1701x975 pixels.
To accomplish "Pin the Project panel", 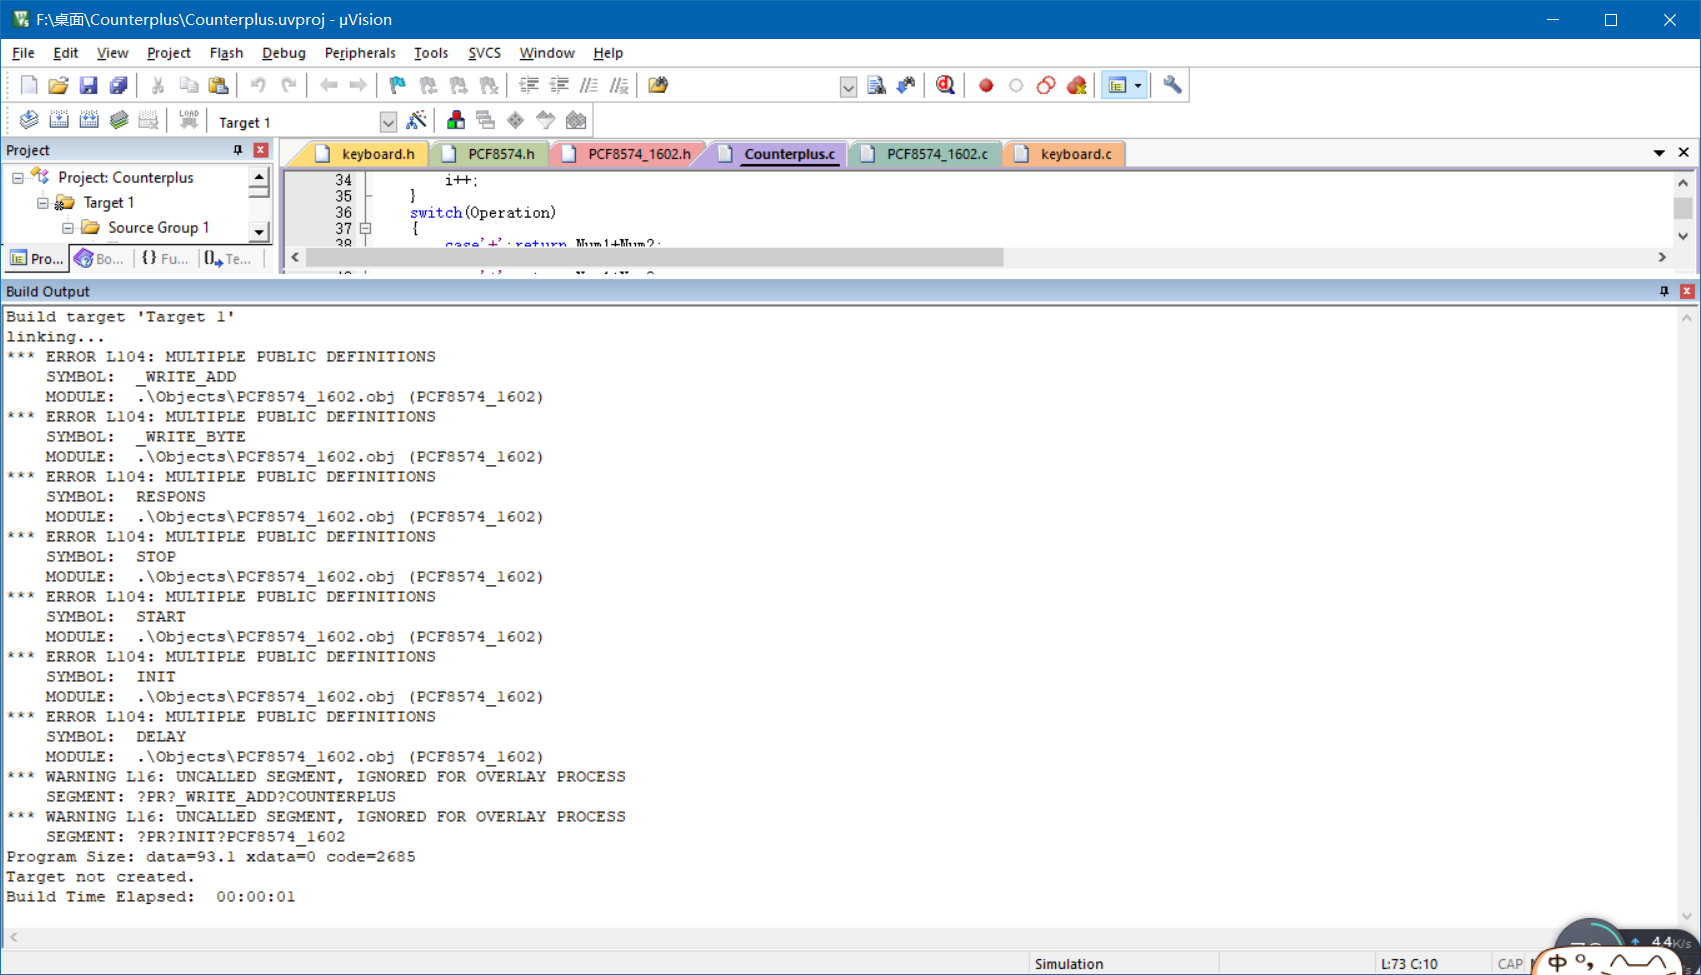I will (238, 150).
